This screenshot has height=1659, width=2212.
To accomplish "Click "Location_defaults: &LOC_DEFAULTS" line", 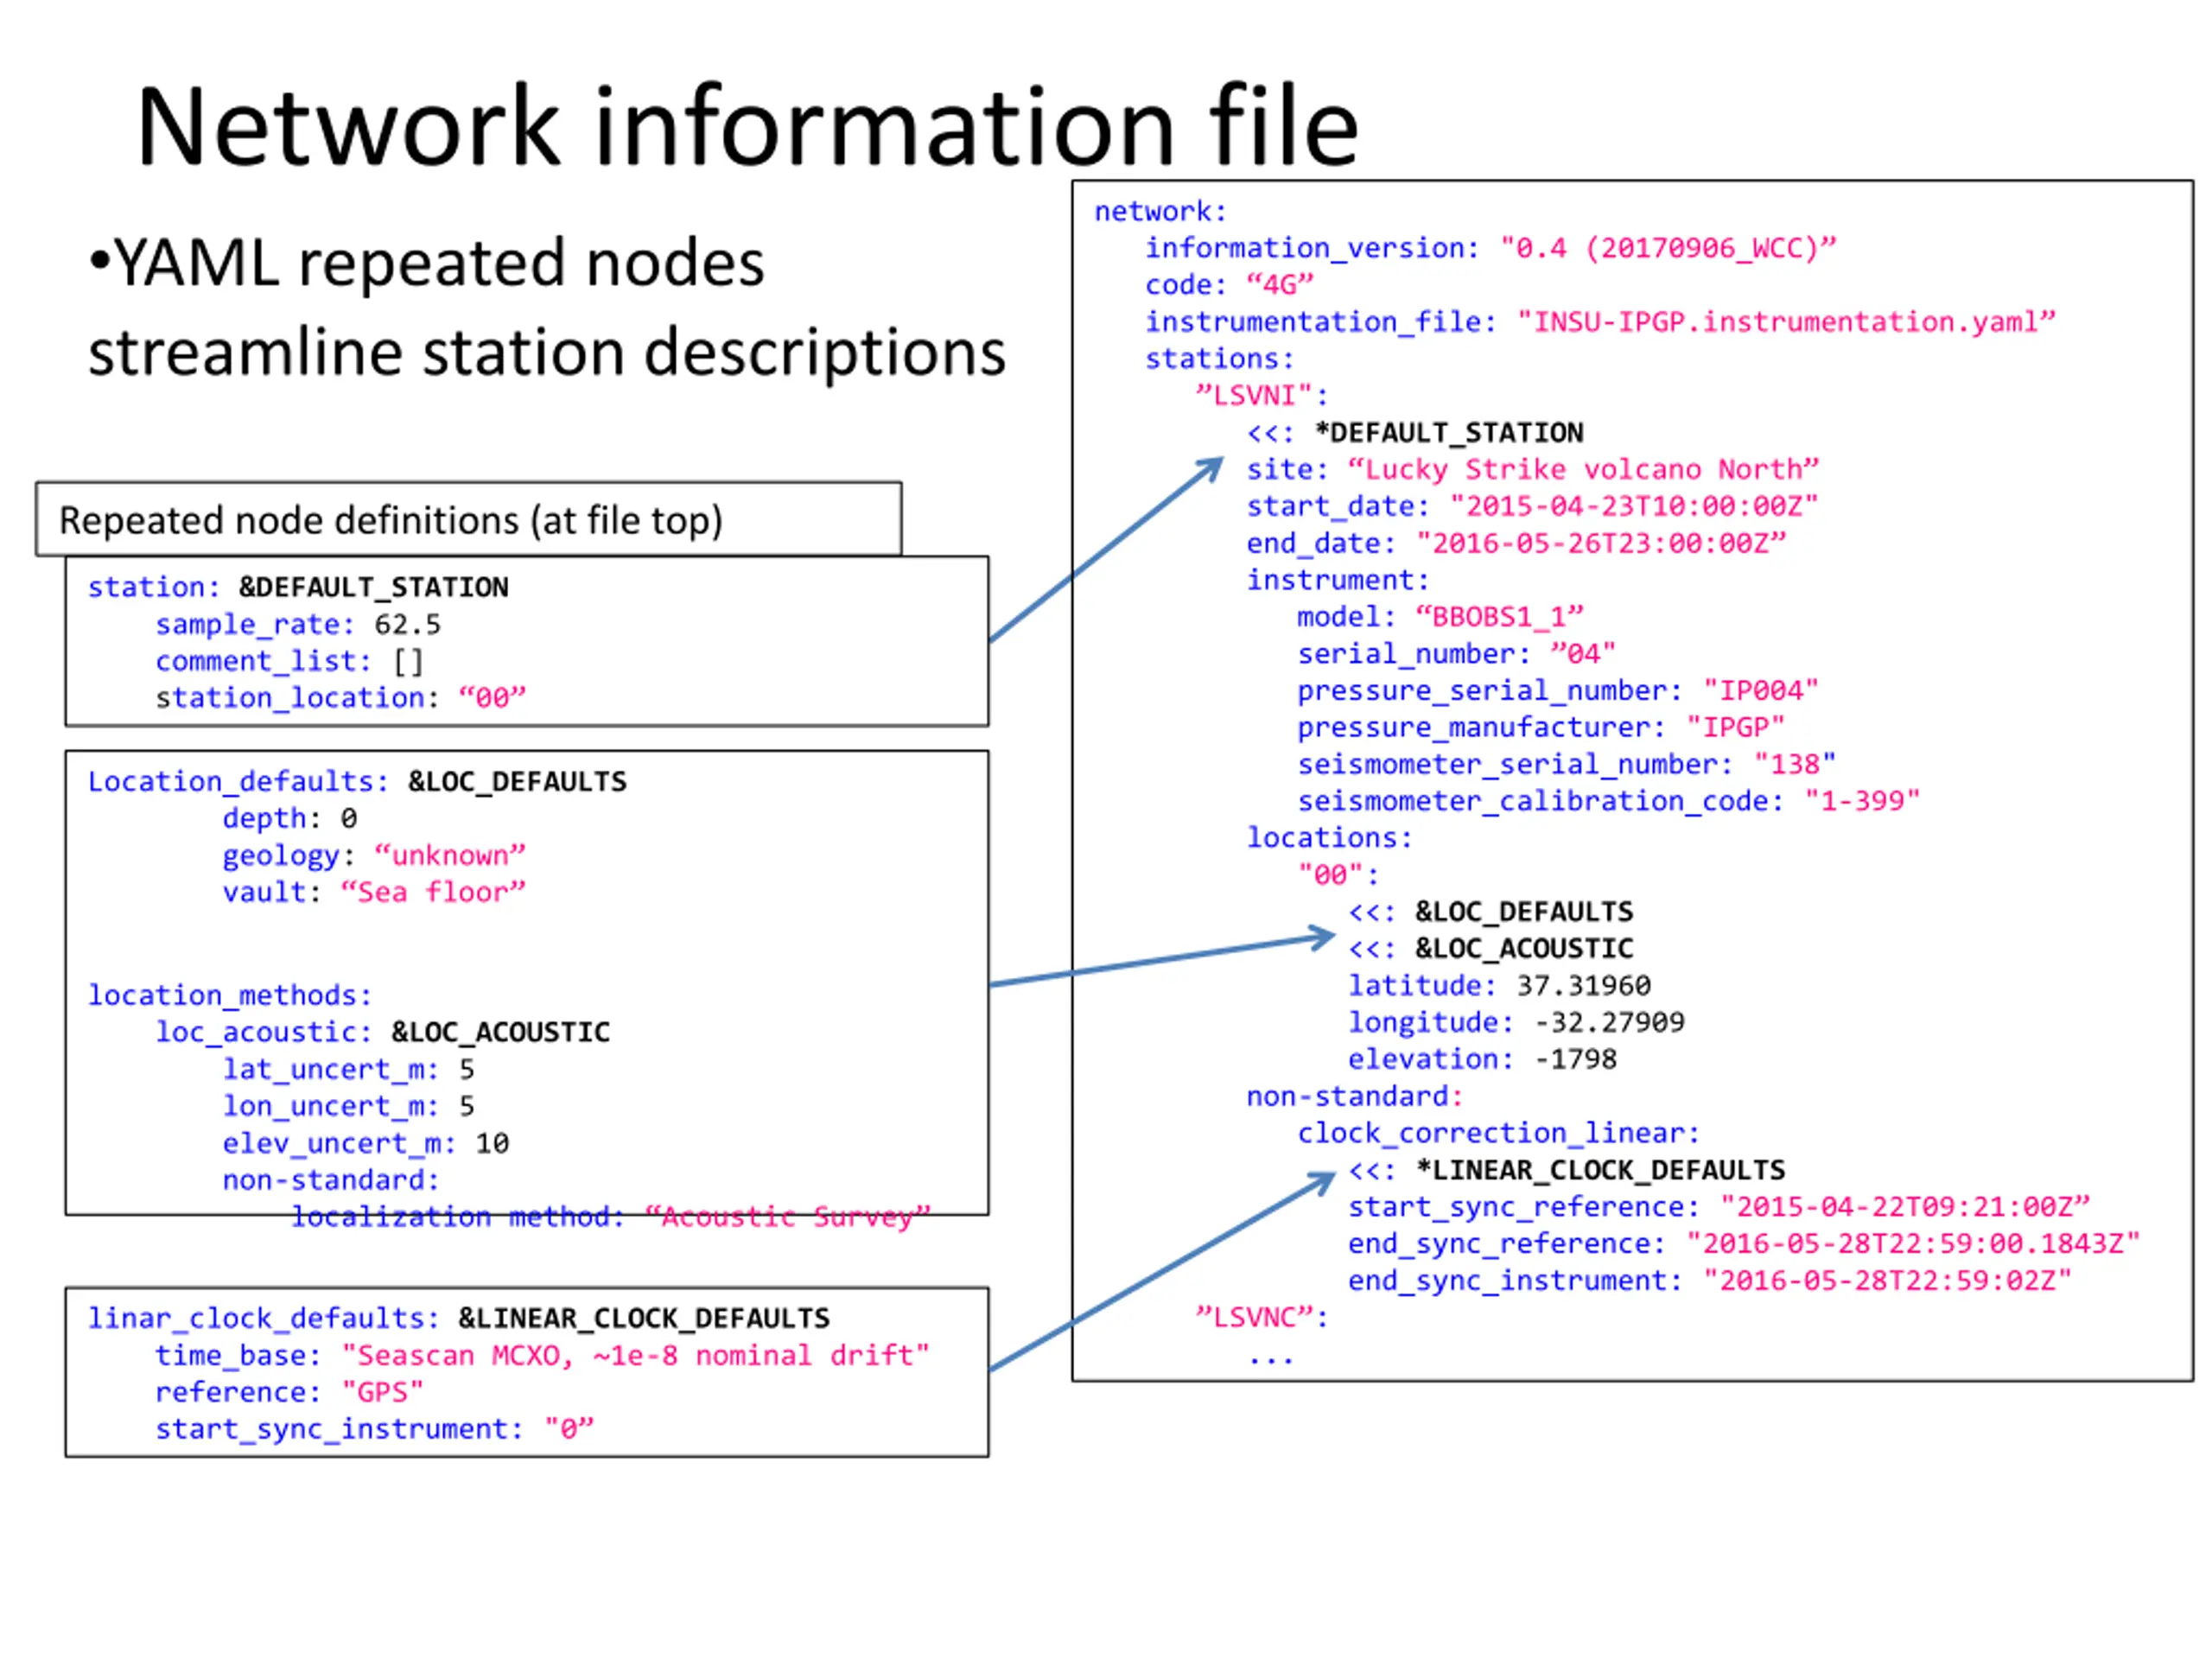I will (357, 781).
